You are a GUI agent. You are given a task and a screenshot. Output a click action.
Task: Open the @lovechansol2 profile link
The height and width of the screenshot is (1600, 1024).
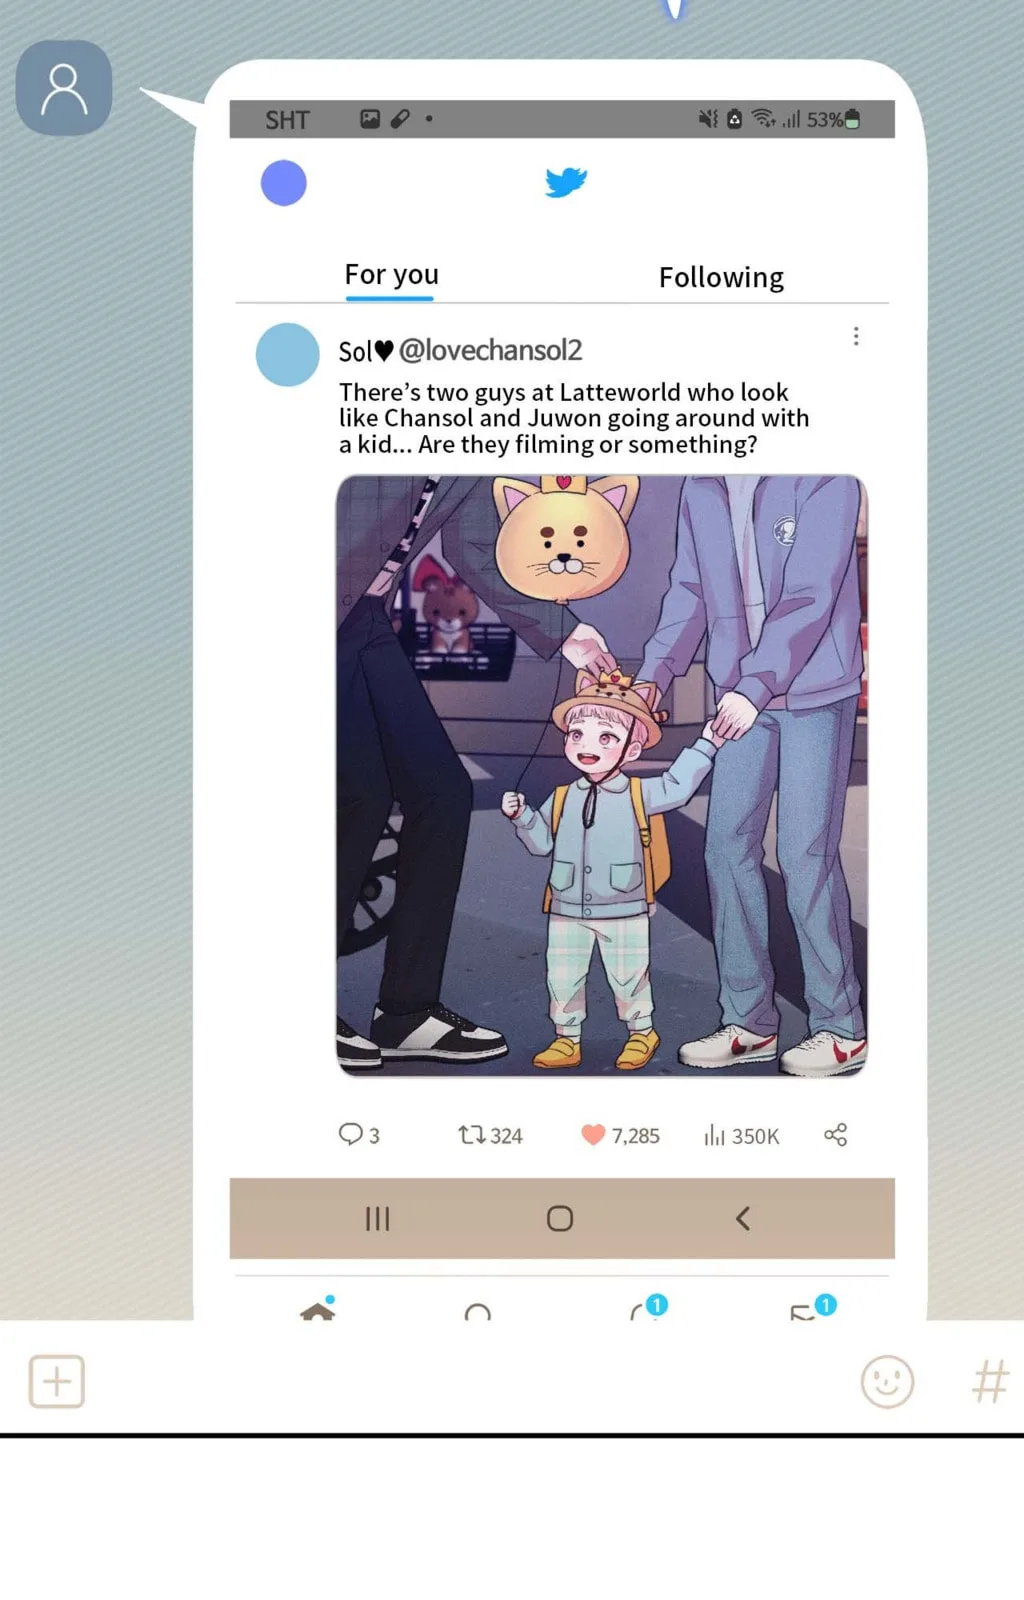point(490,350)
